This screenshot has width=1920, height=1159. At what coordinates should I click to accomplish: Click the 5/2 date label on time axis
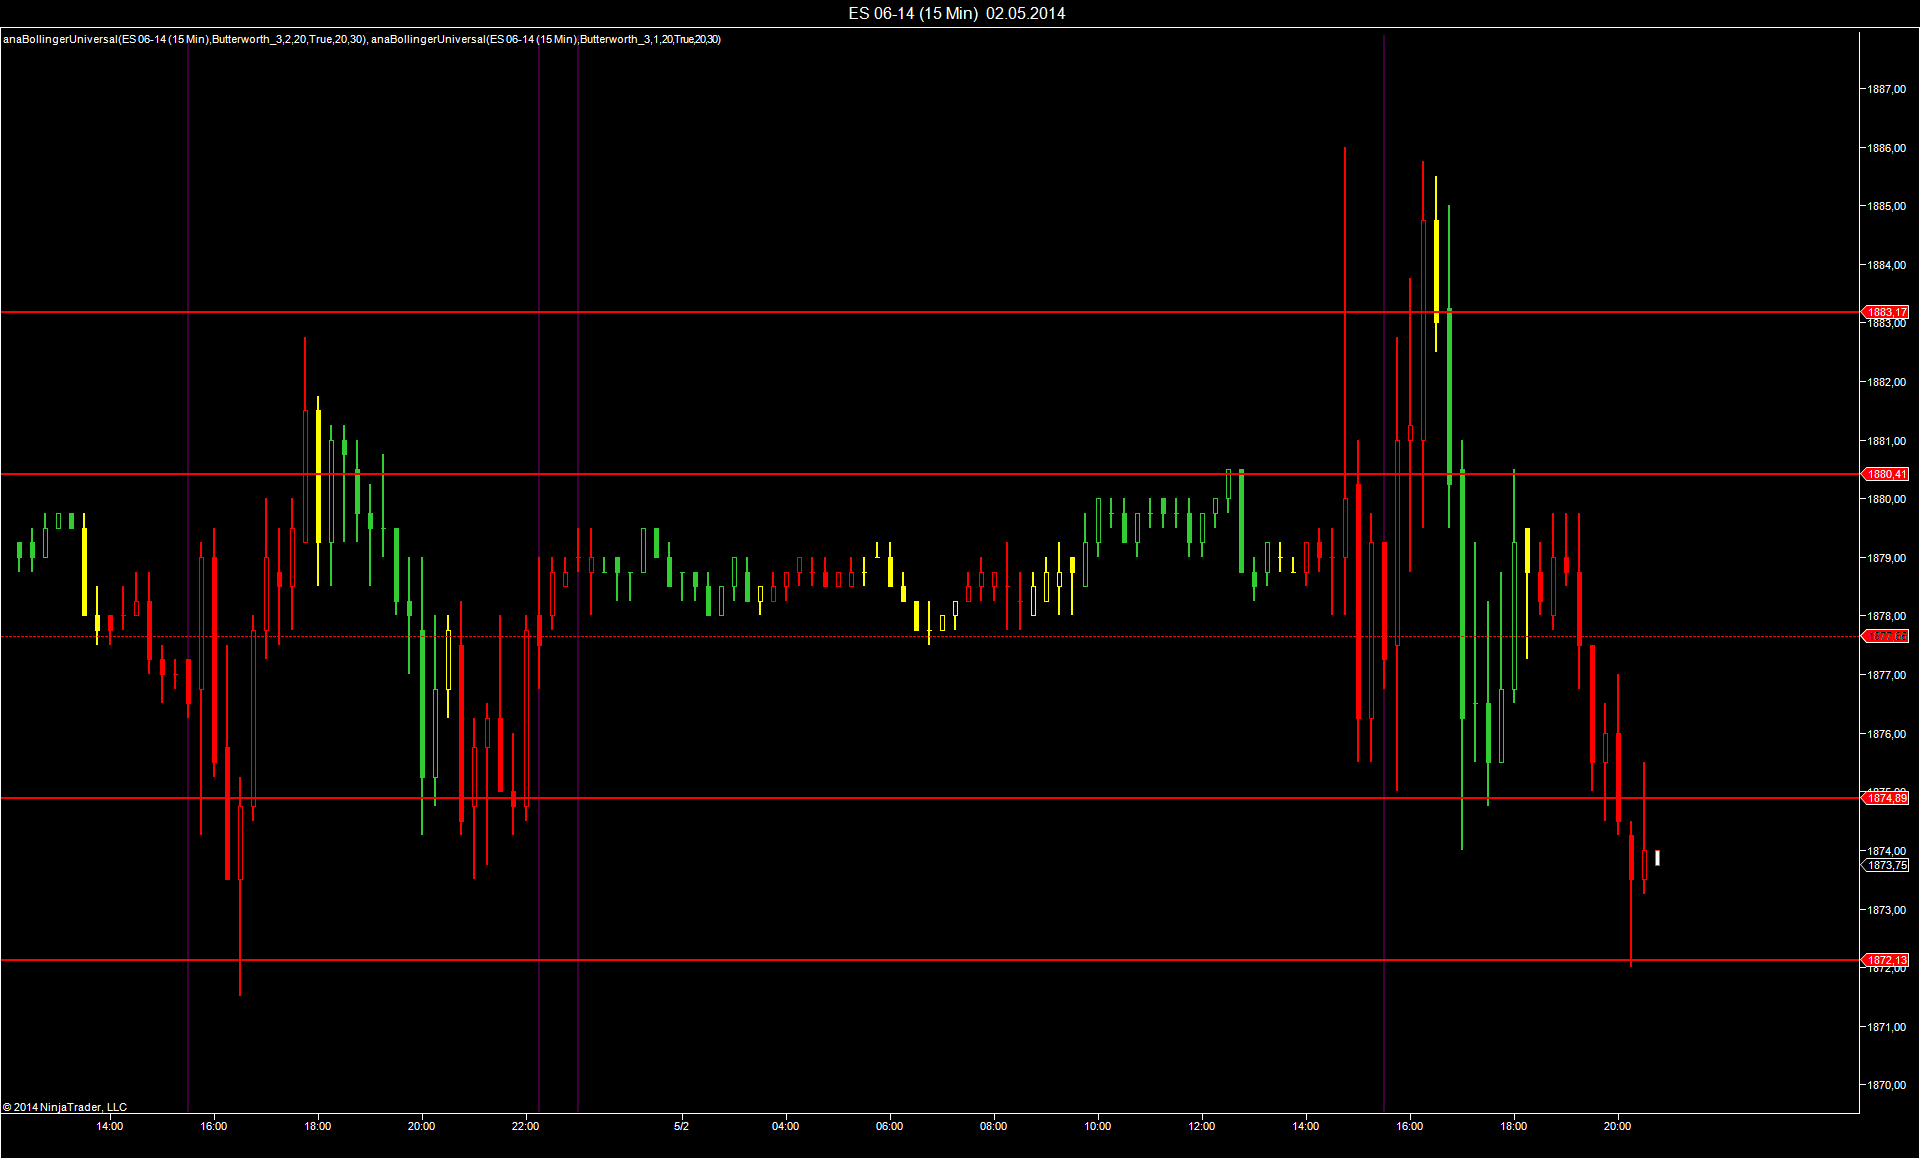[x=681, y=1126]
